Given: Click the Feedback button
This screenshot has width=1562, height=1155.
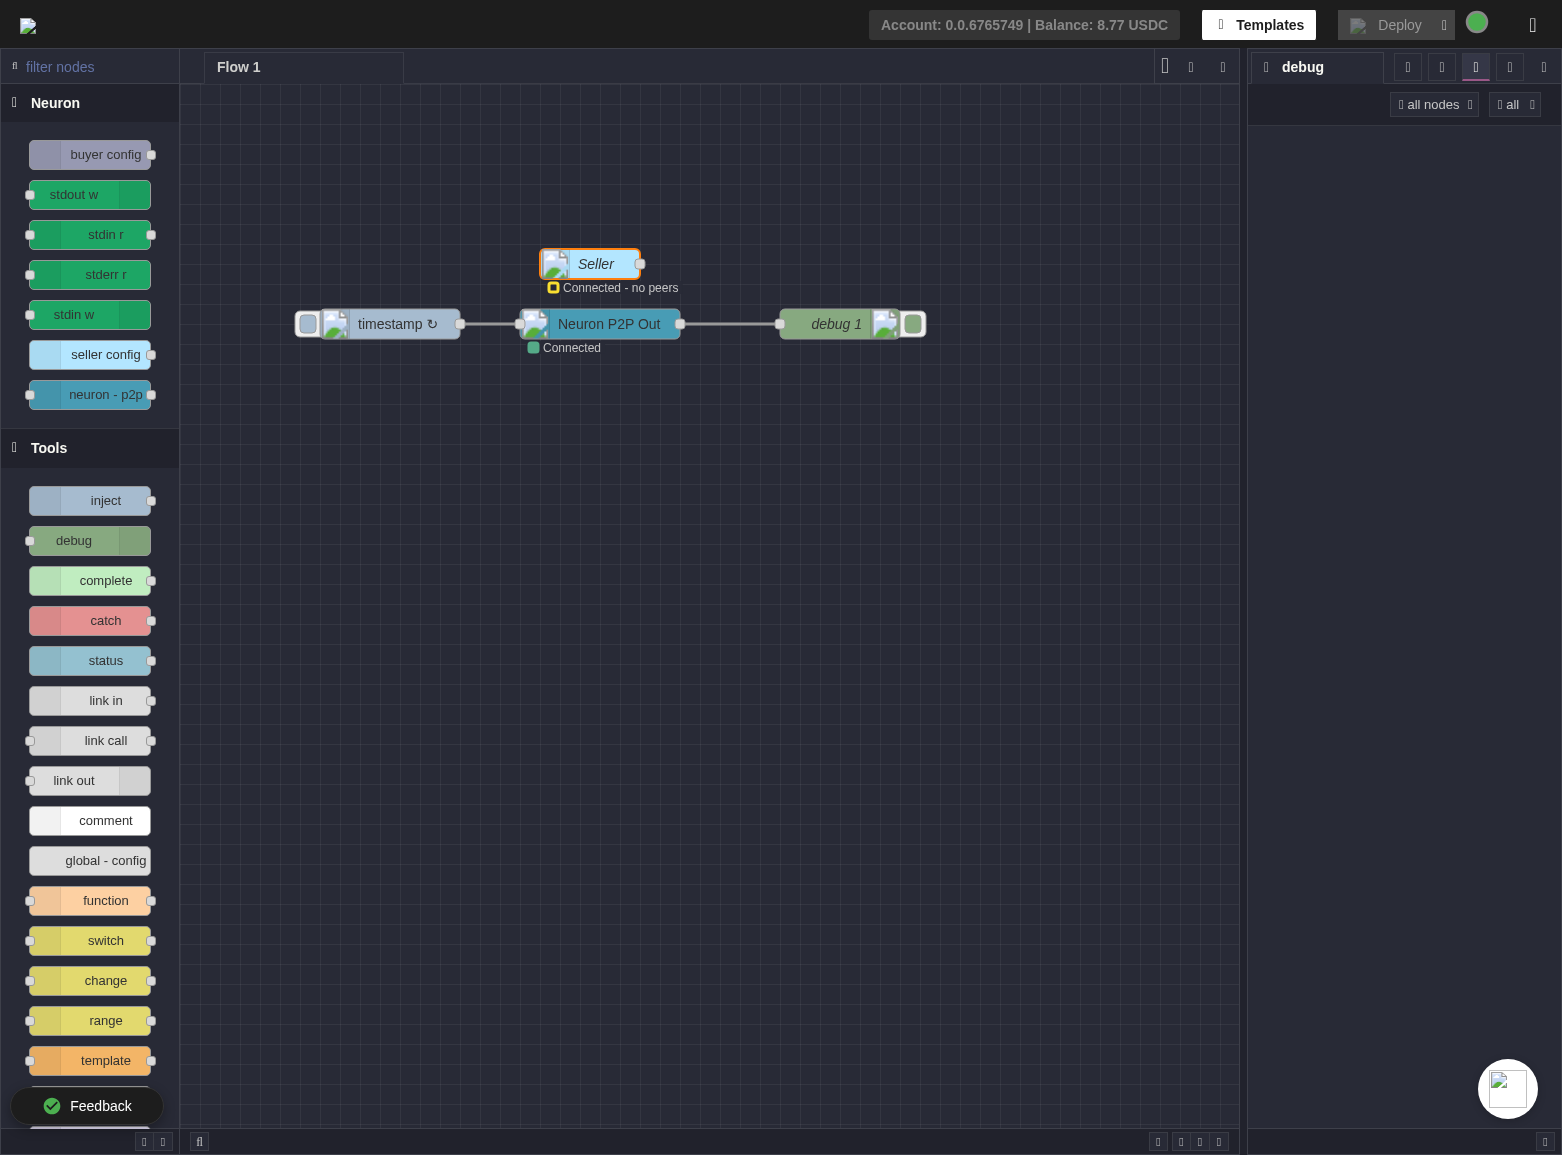Looking at the screenshot, I should tap(87, 1106).
